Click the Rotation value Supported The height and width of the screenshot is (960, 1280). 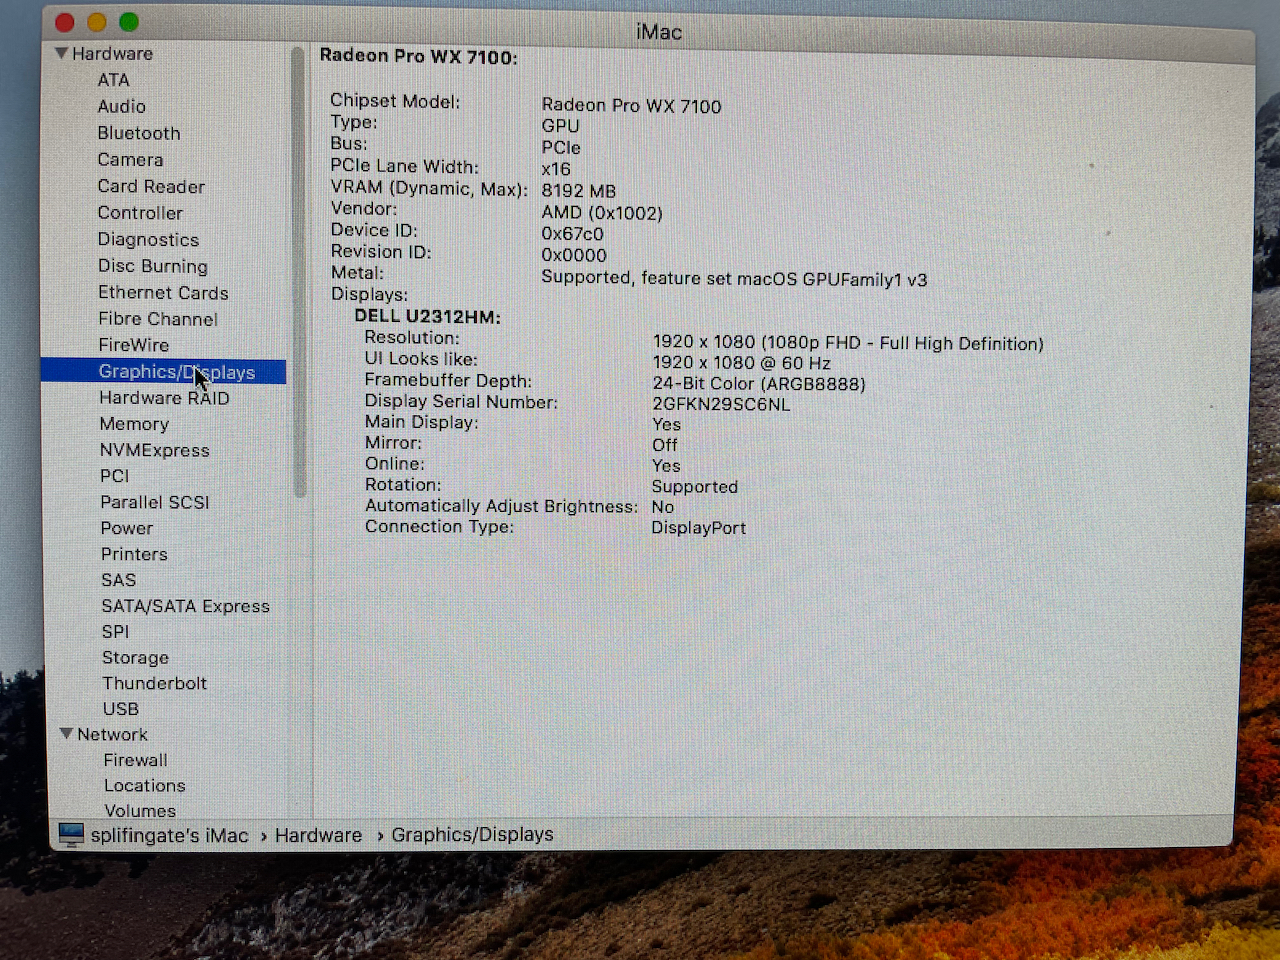point(695,487)
